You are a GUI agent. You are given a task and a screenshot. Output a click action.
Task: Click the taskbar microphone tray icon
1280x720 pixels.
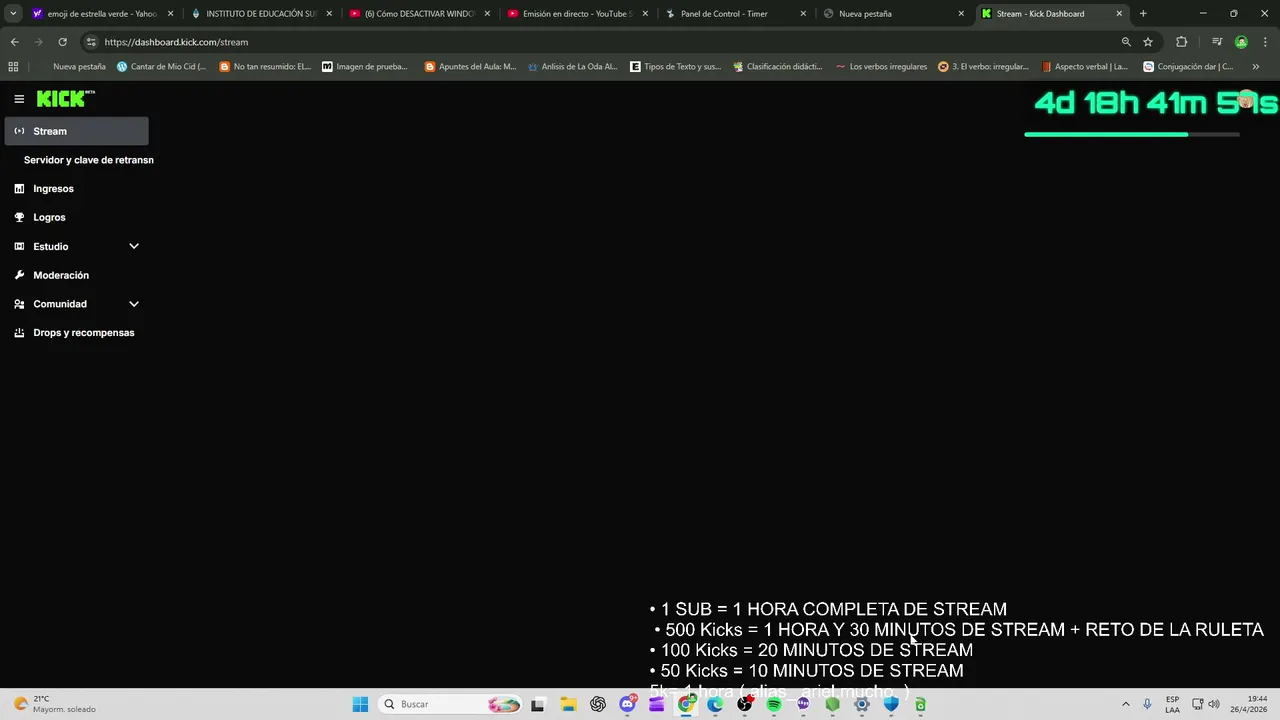click(x=1147, y=704)
